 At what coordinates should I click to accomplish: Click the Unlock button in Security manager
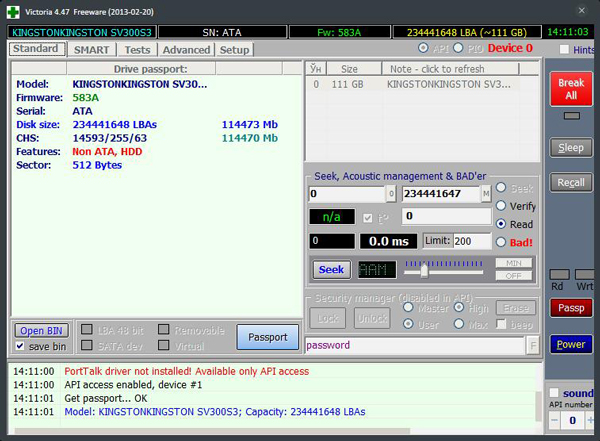(372, 318)
